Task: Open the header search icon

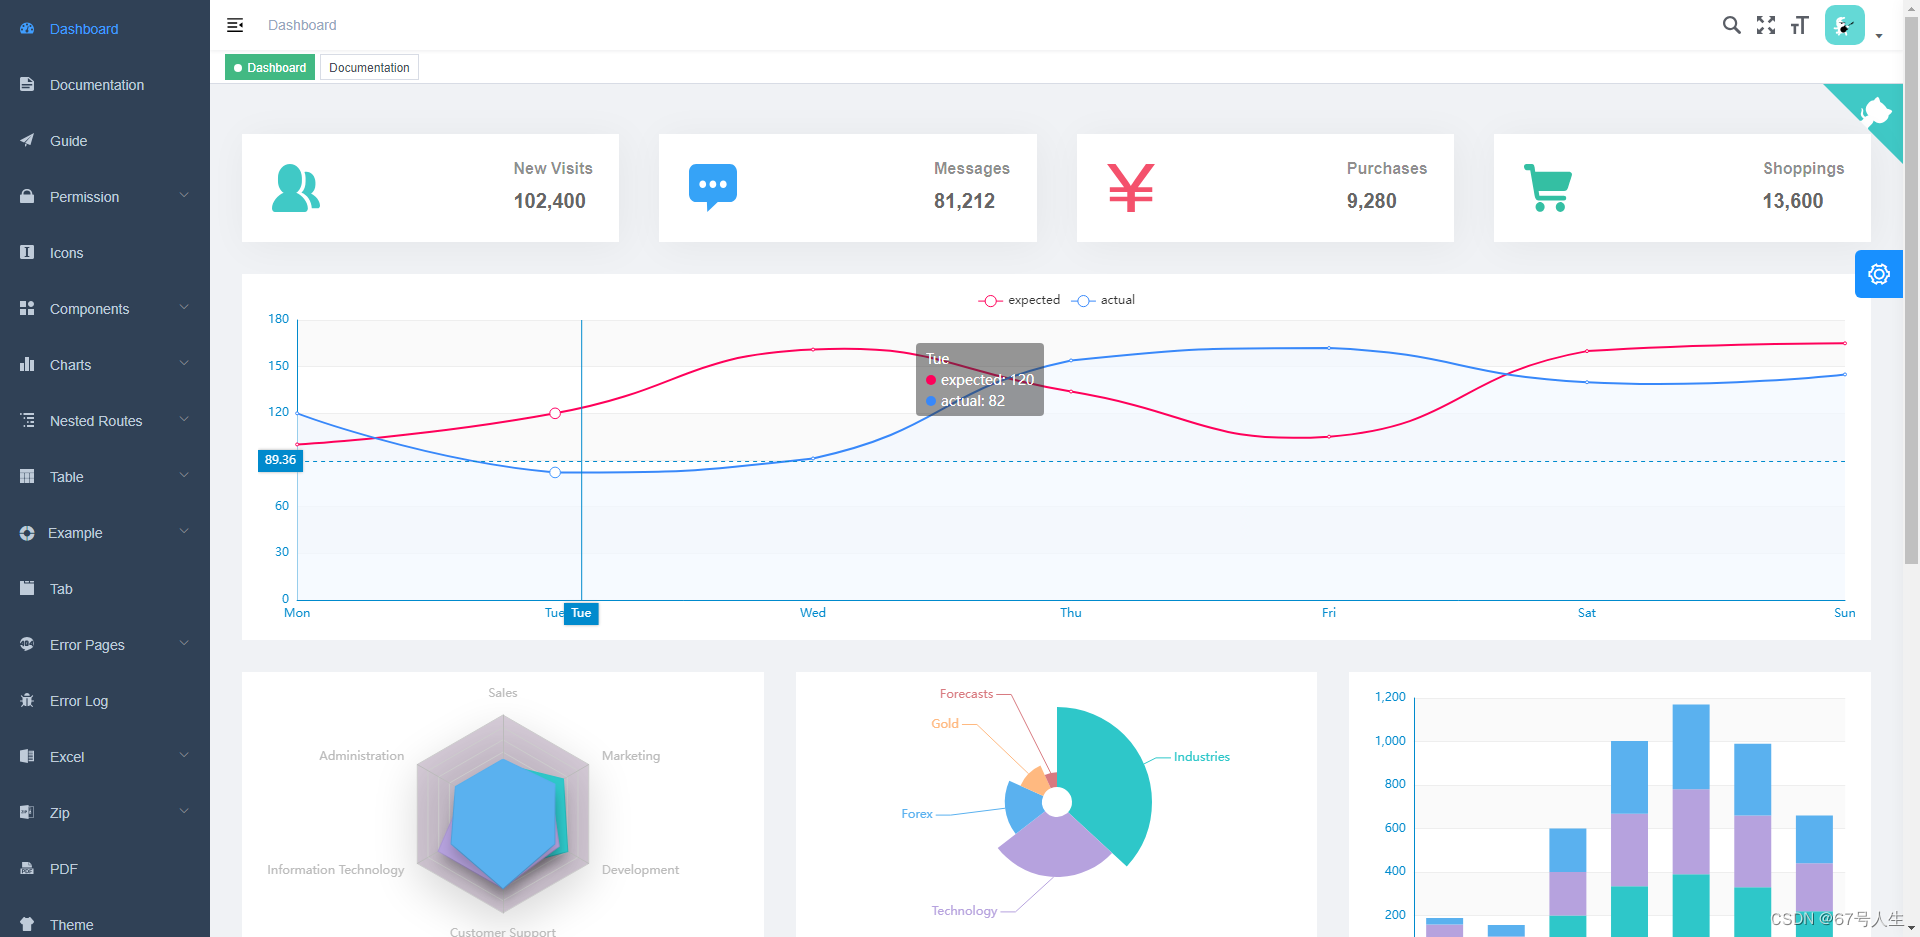Action: 1732,25
